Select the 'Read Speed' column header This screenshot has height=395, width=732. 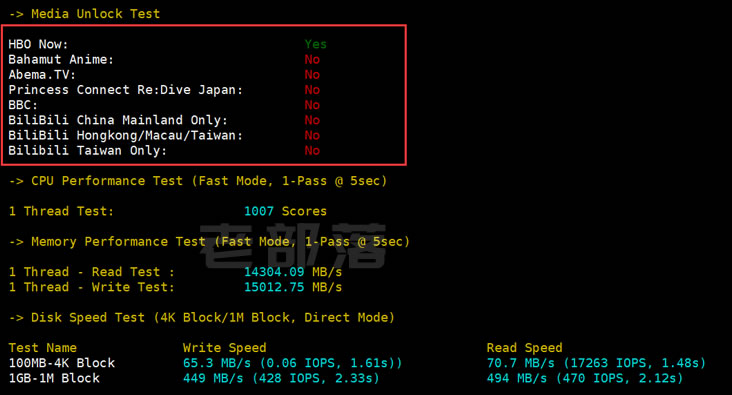tap(524, 348)
